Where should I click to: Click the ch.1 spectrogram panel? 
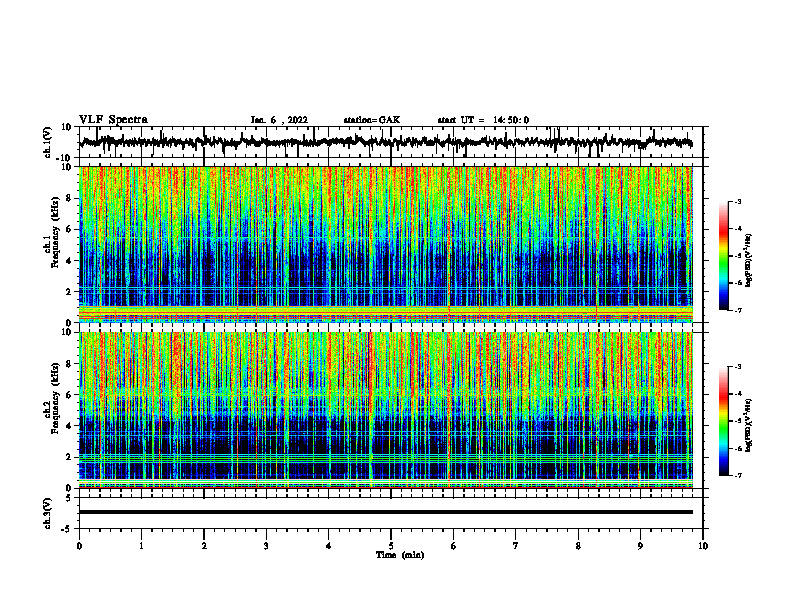(386, 244)
